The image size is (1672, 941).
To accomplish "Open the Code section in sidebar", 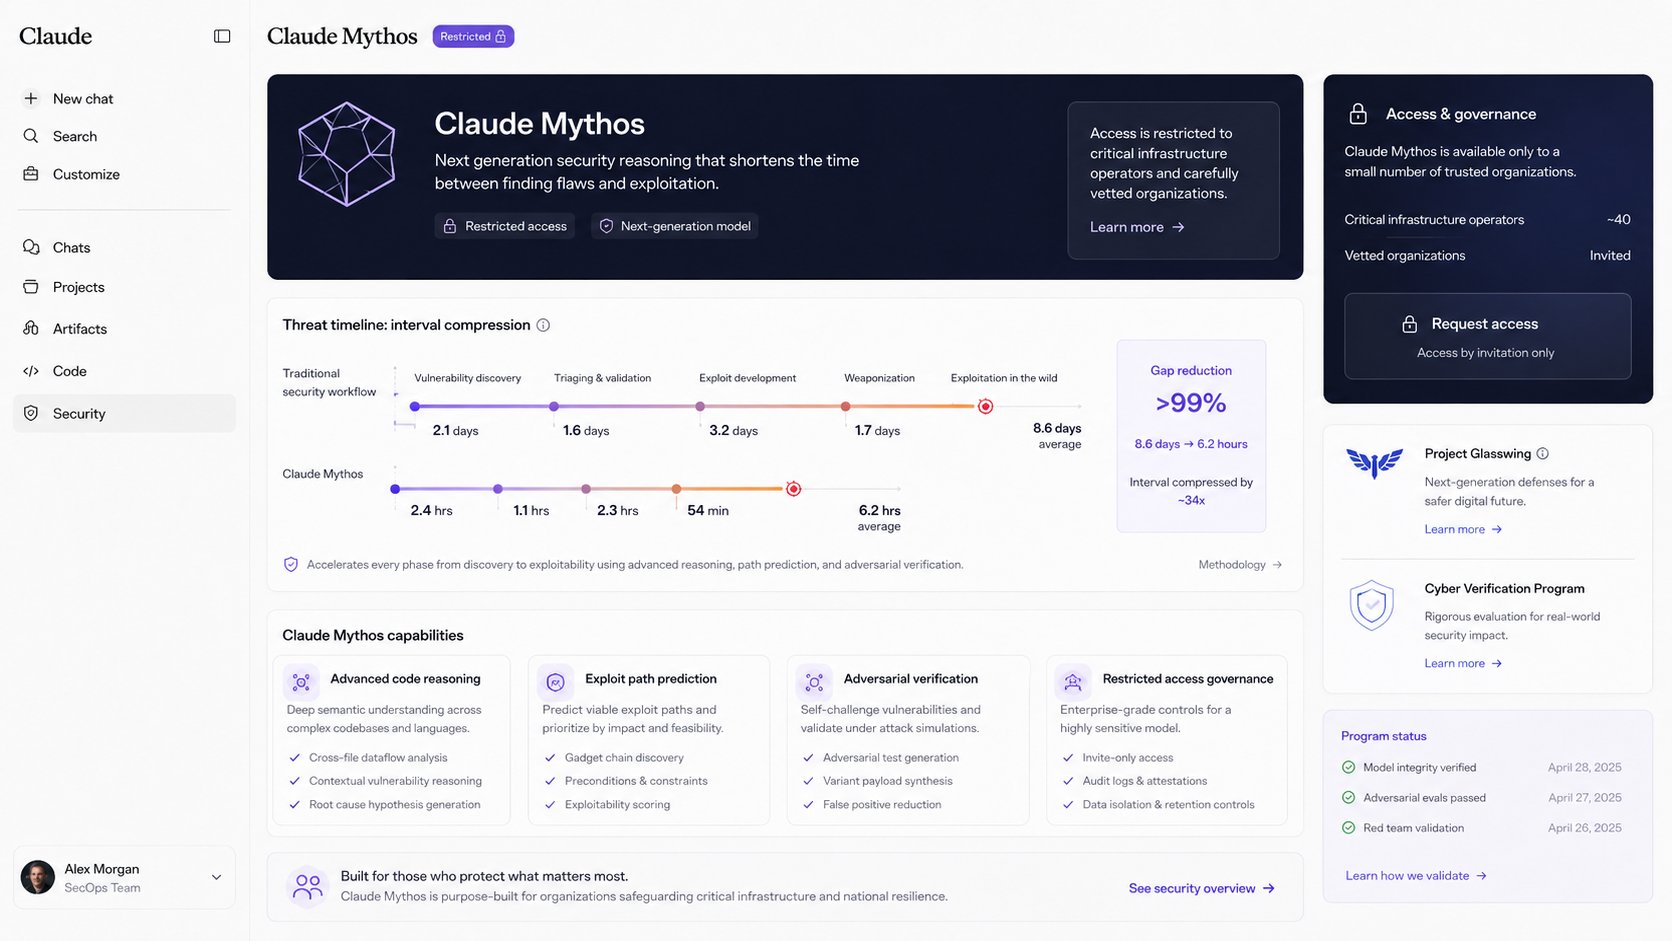I will coord(124,371).
